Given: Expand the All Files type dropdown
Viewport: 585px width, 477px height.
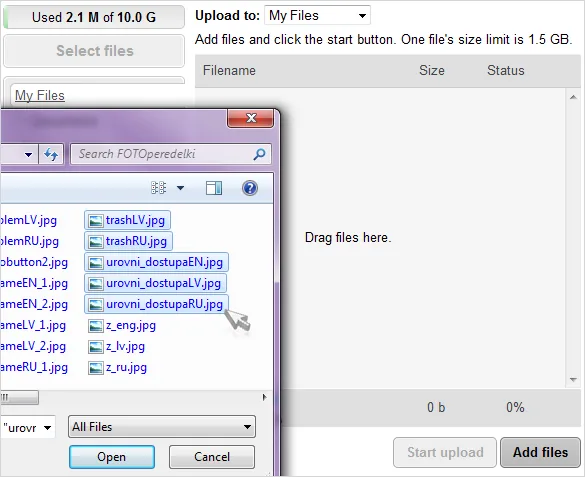Looking at the screenshot, I should click(x=162, y=427).
